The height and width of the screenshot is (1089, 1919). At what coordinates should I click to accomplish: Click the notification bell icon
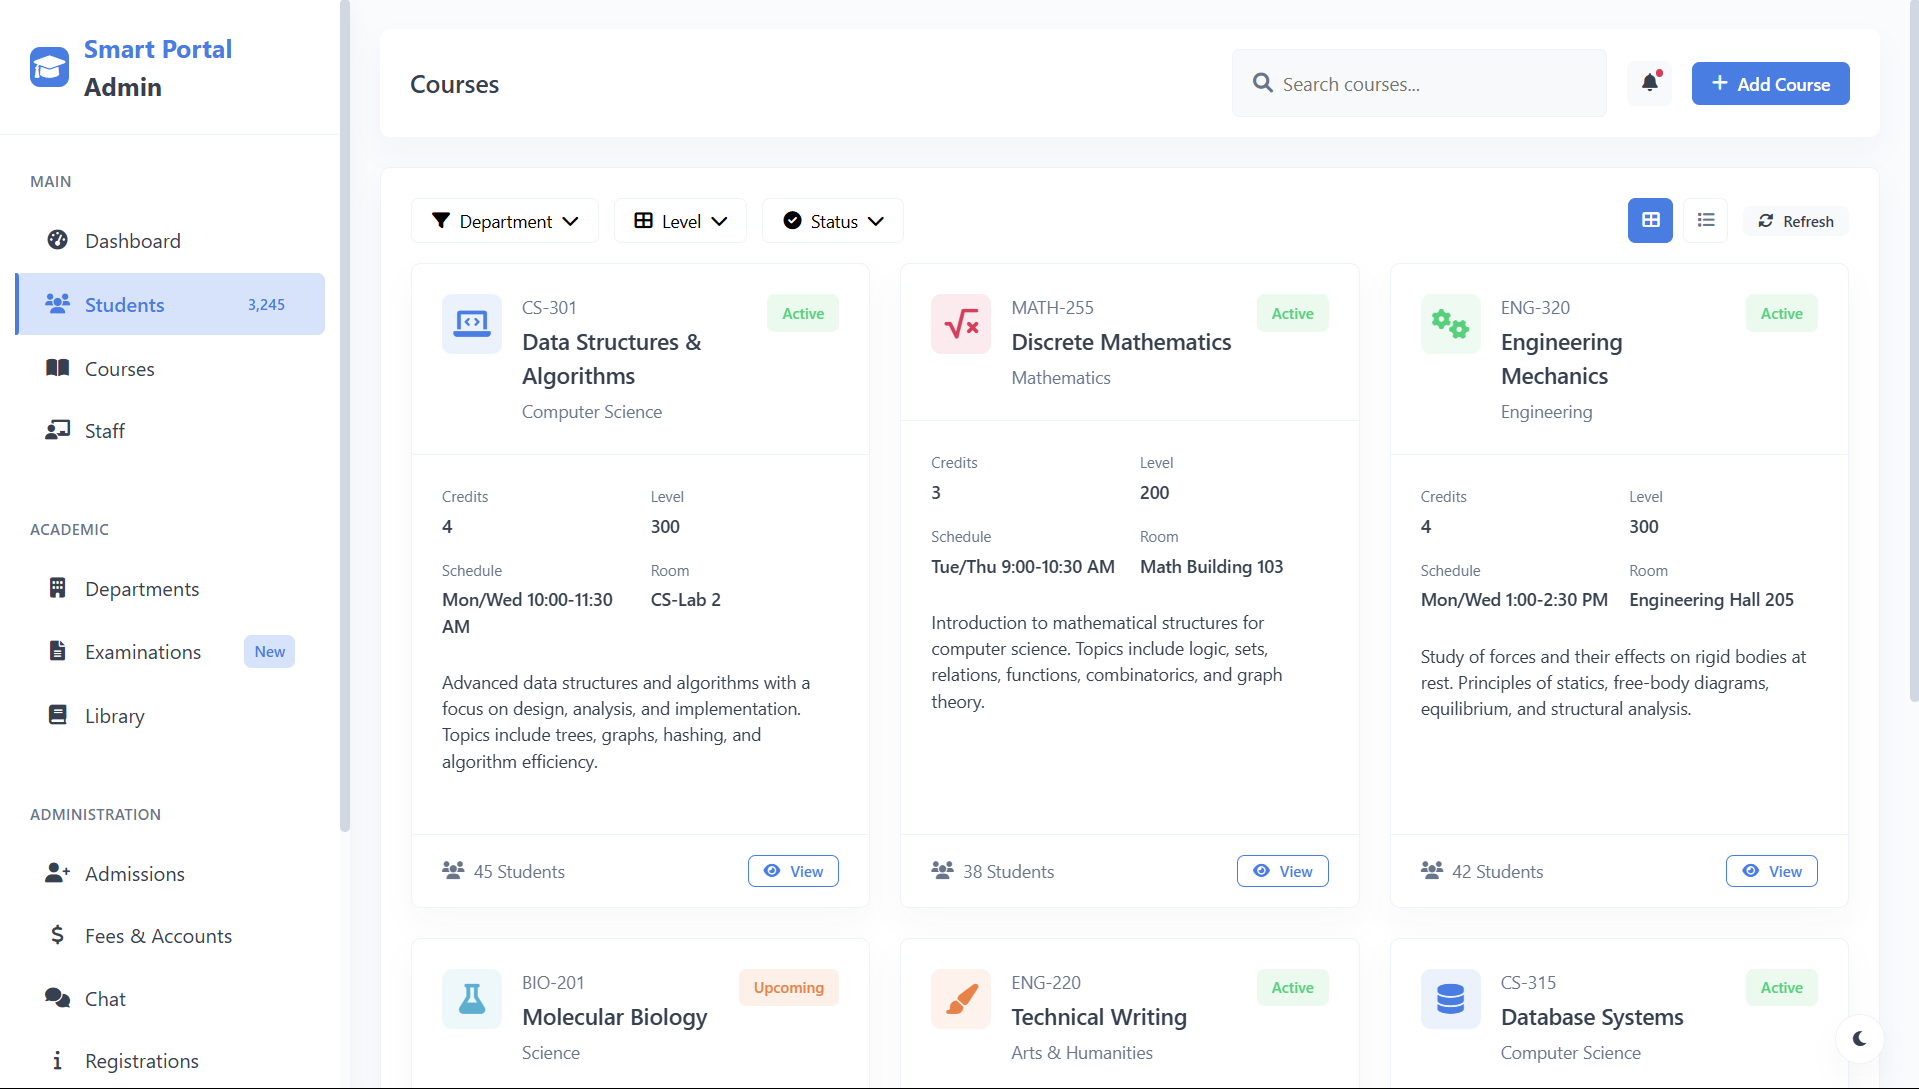(x=1648, y=83)
